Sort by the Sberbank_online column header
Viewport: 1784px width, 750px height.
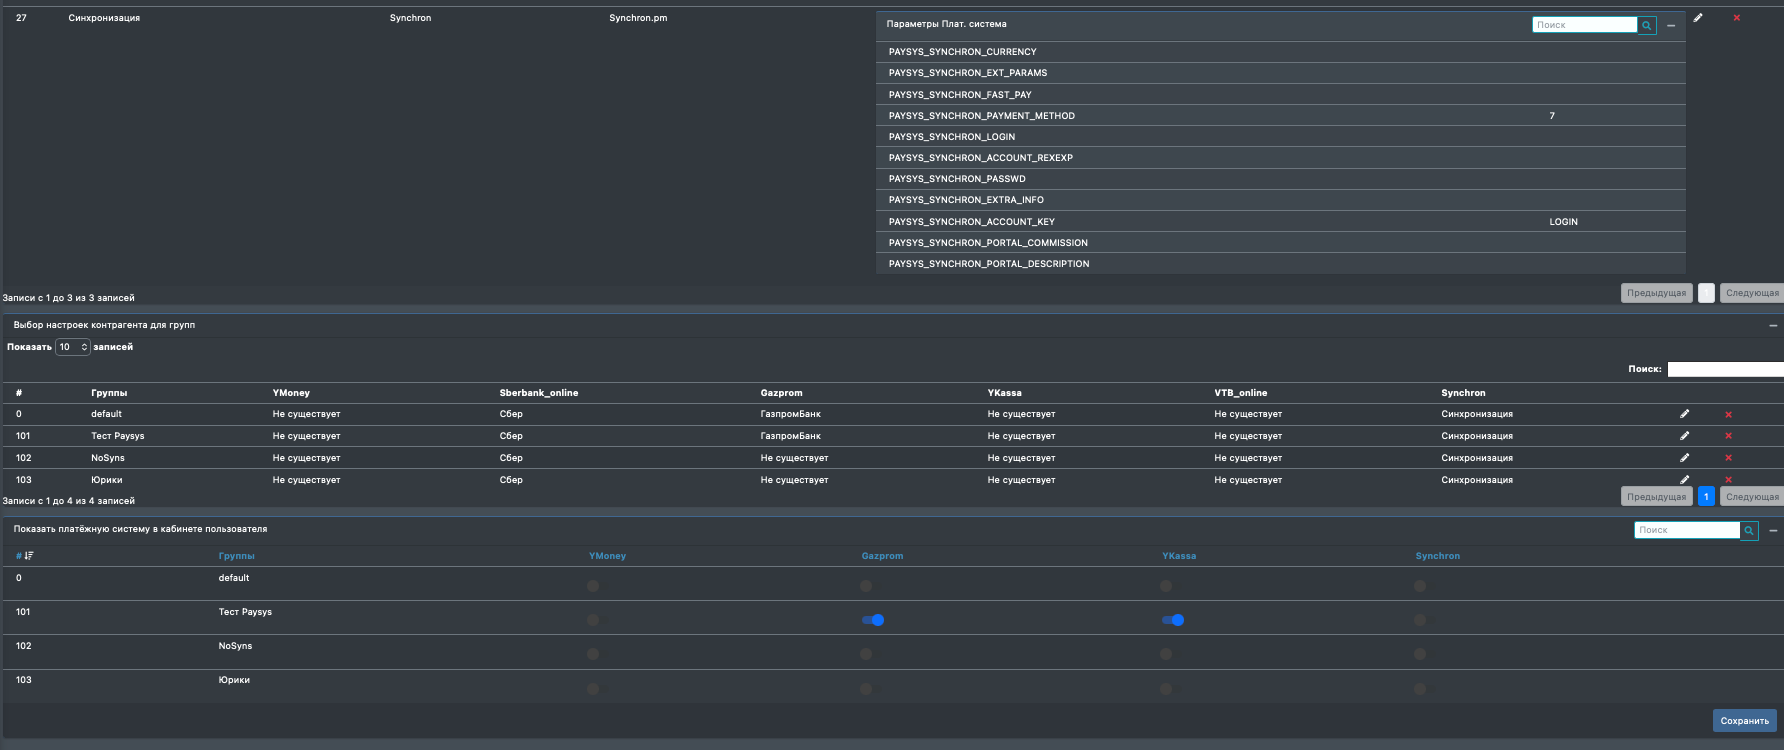click(539, 393)
